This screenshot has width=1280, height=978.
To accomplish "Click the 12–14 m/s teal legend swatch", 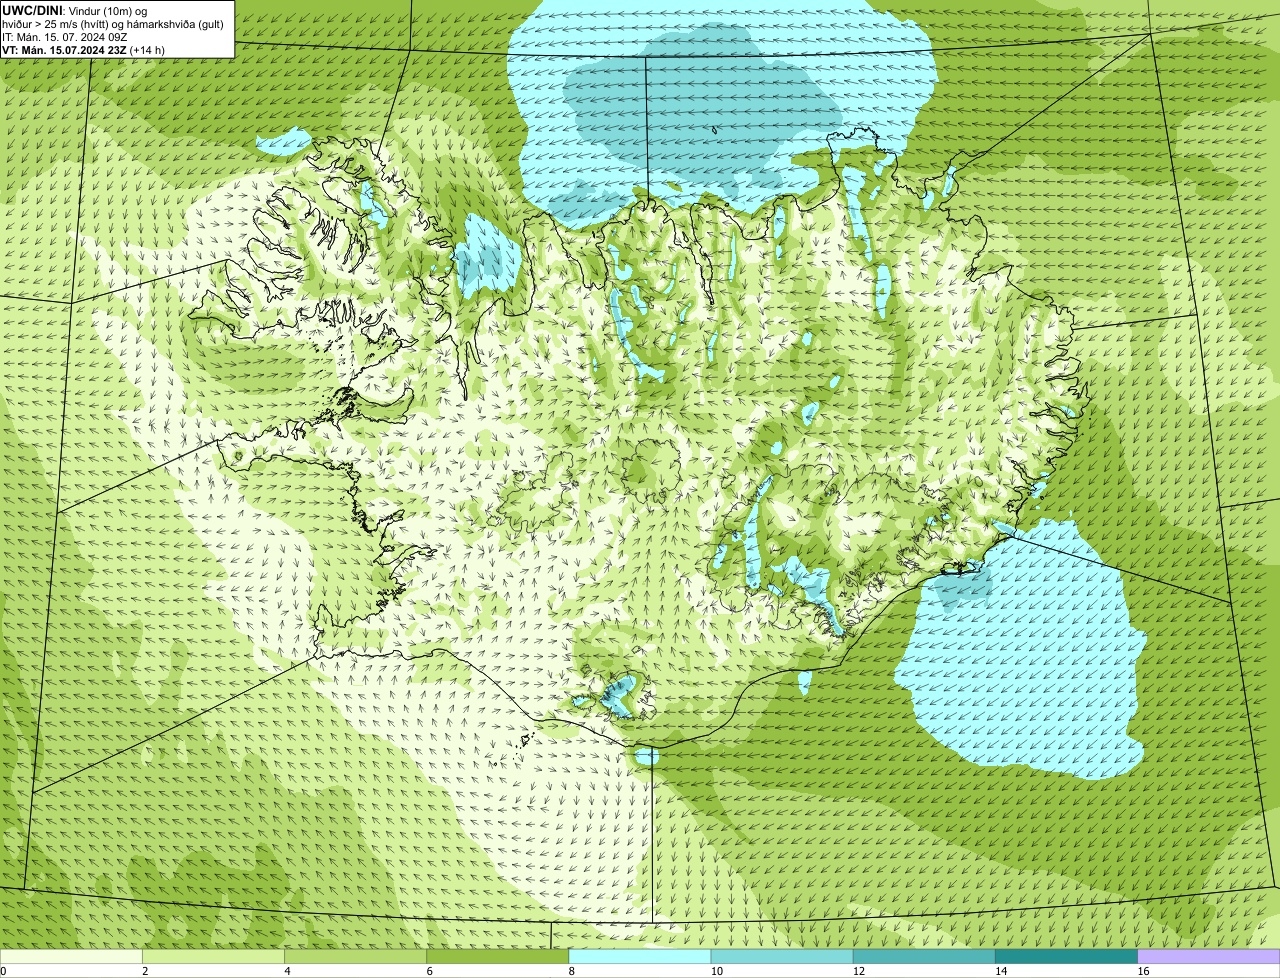I will click(924, 957).
